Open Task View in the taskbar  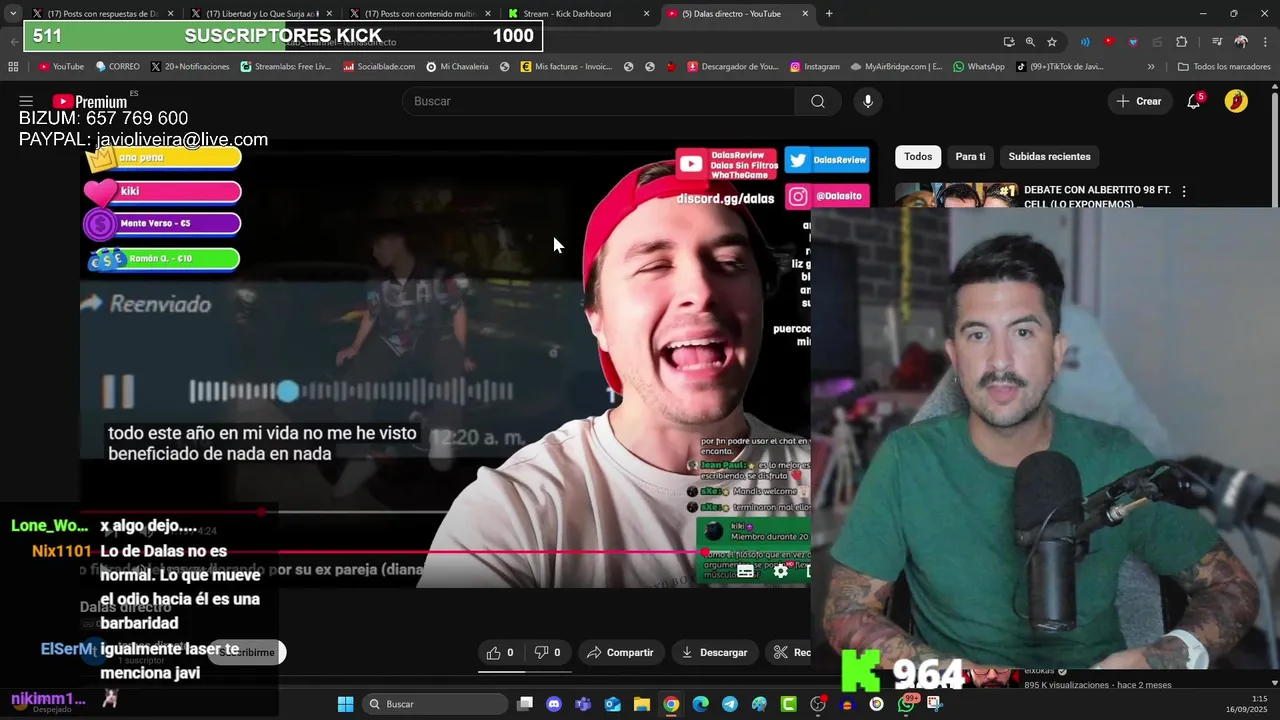point(525,704)
